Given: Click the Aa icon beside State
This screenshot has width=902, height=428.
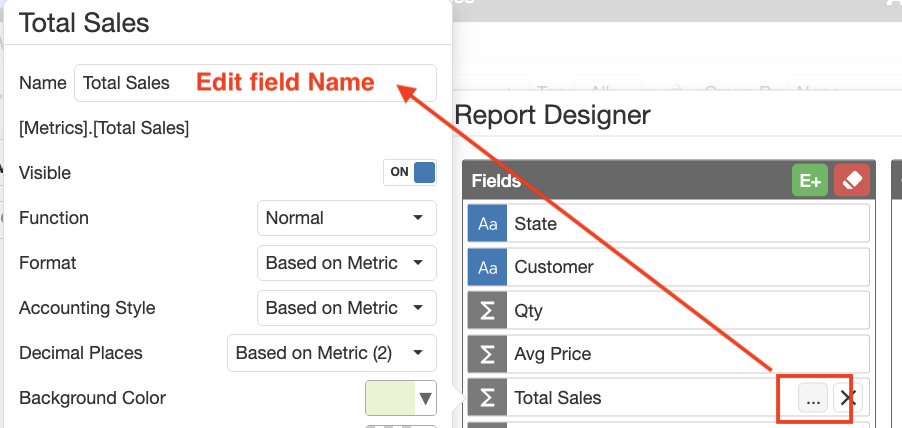Looking at the screenshot, I should click(x=487, y=223).
